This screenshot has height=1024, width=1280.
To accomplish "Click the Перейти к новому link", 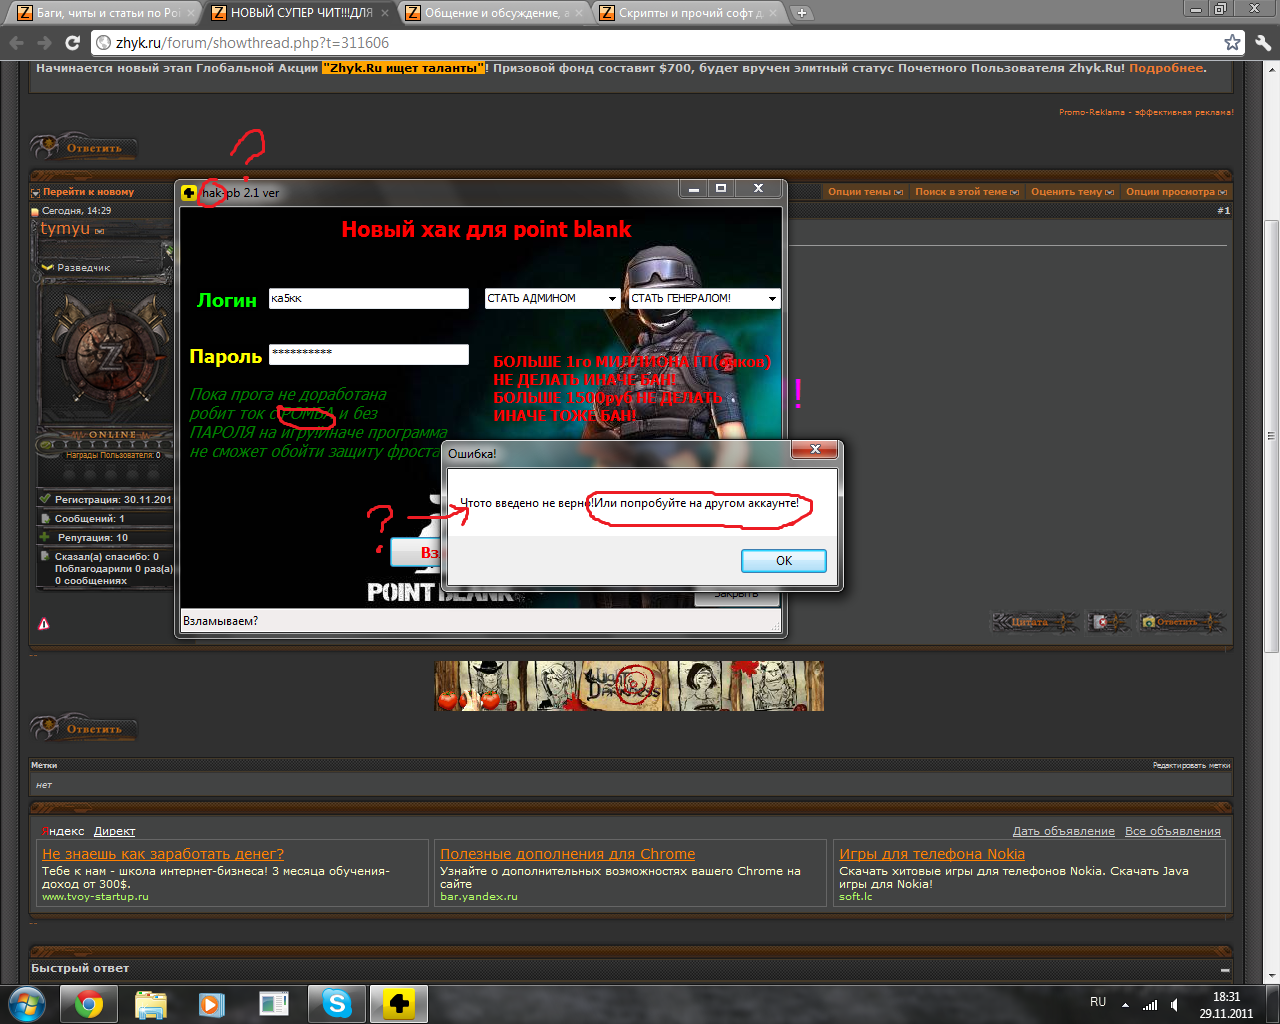I will tap(88, 192).
